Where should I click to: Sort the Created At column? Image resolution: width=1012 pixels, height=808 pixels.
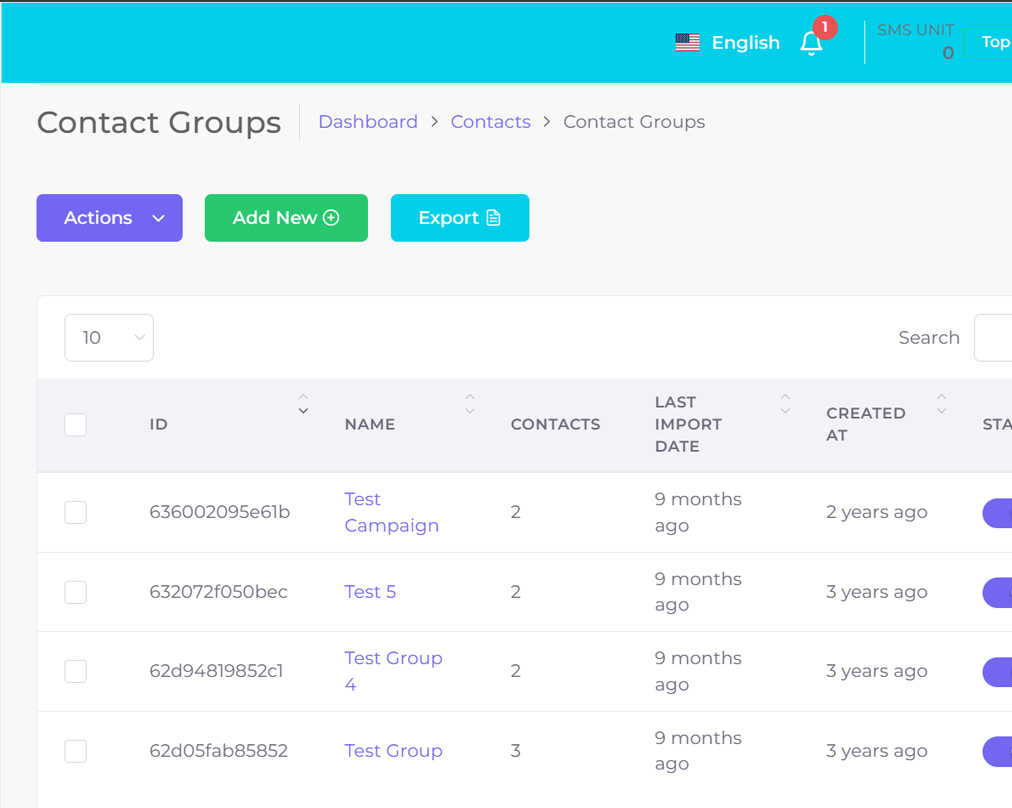pos(942,401)
